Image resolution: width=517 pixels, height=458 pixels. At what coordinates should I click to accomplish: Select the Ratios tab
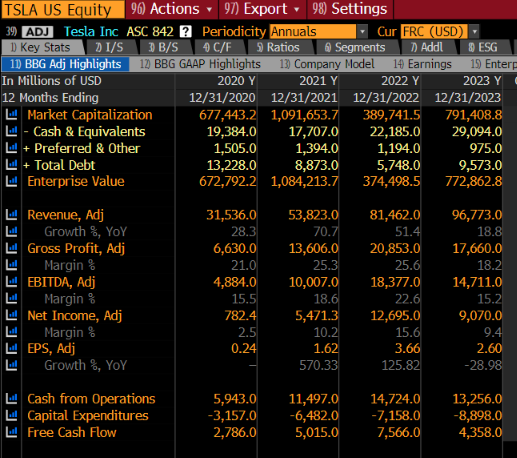click(279, 47)
